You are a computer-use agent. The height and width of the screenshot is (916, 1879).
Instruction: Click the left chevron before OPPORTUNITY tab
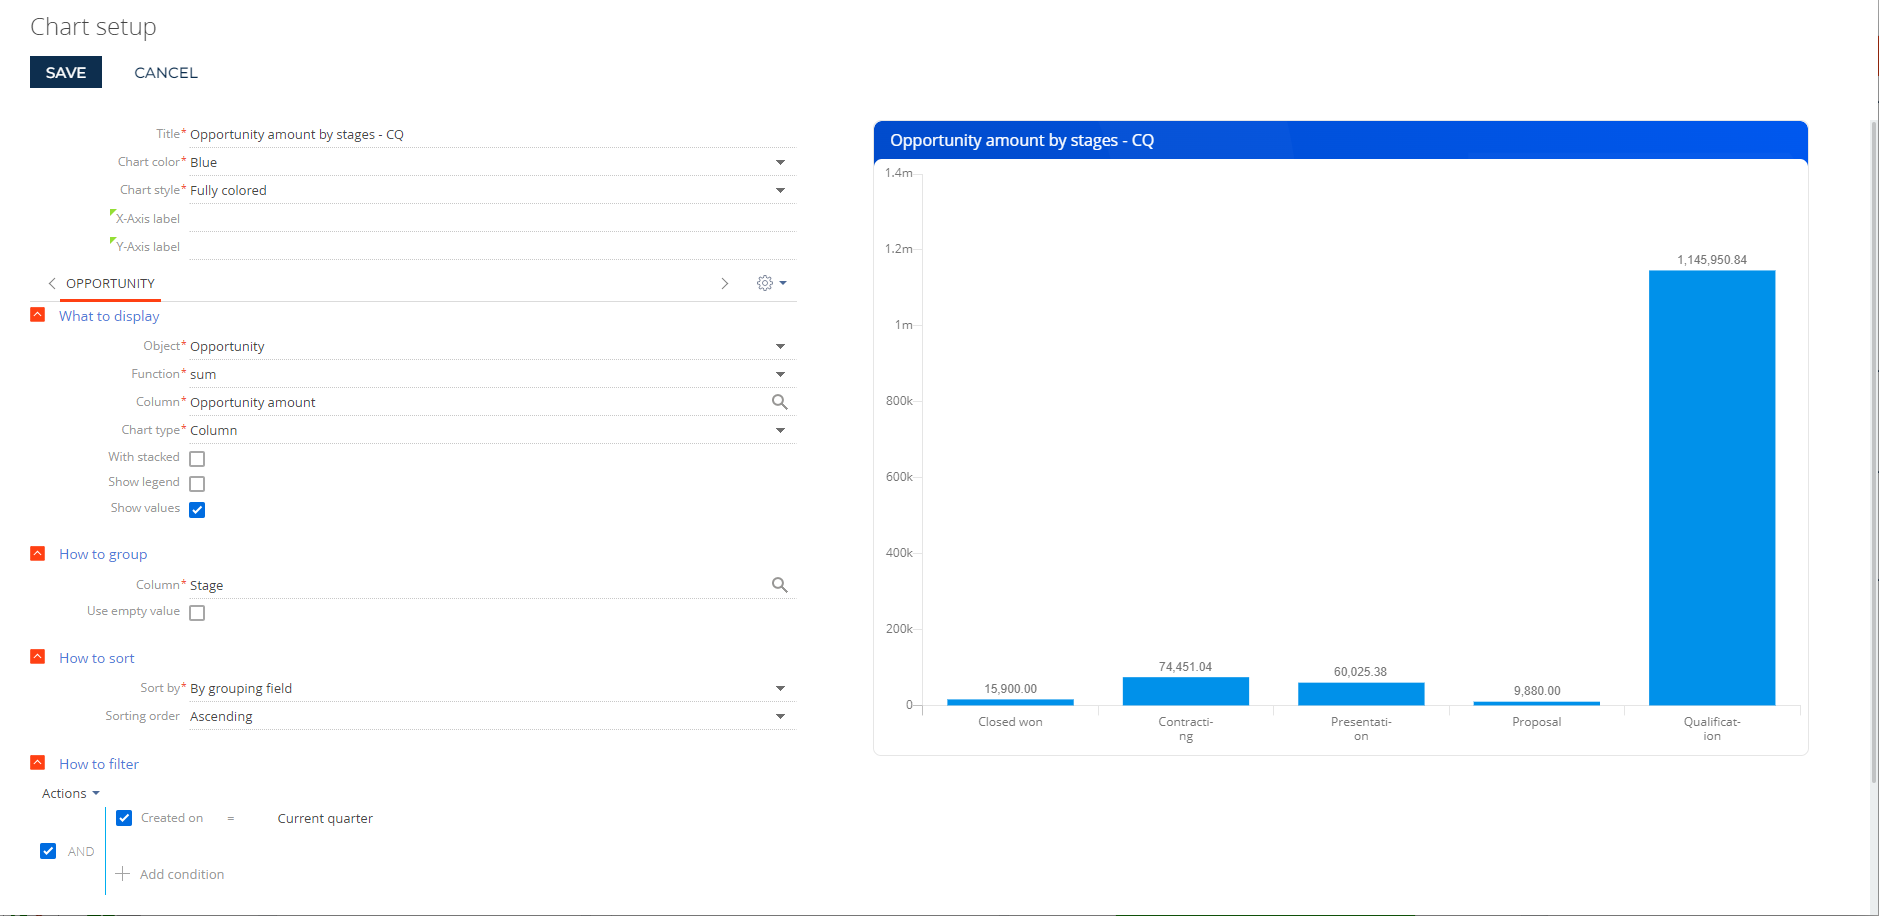(52, 283)
